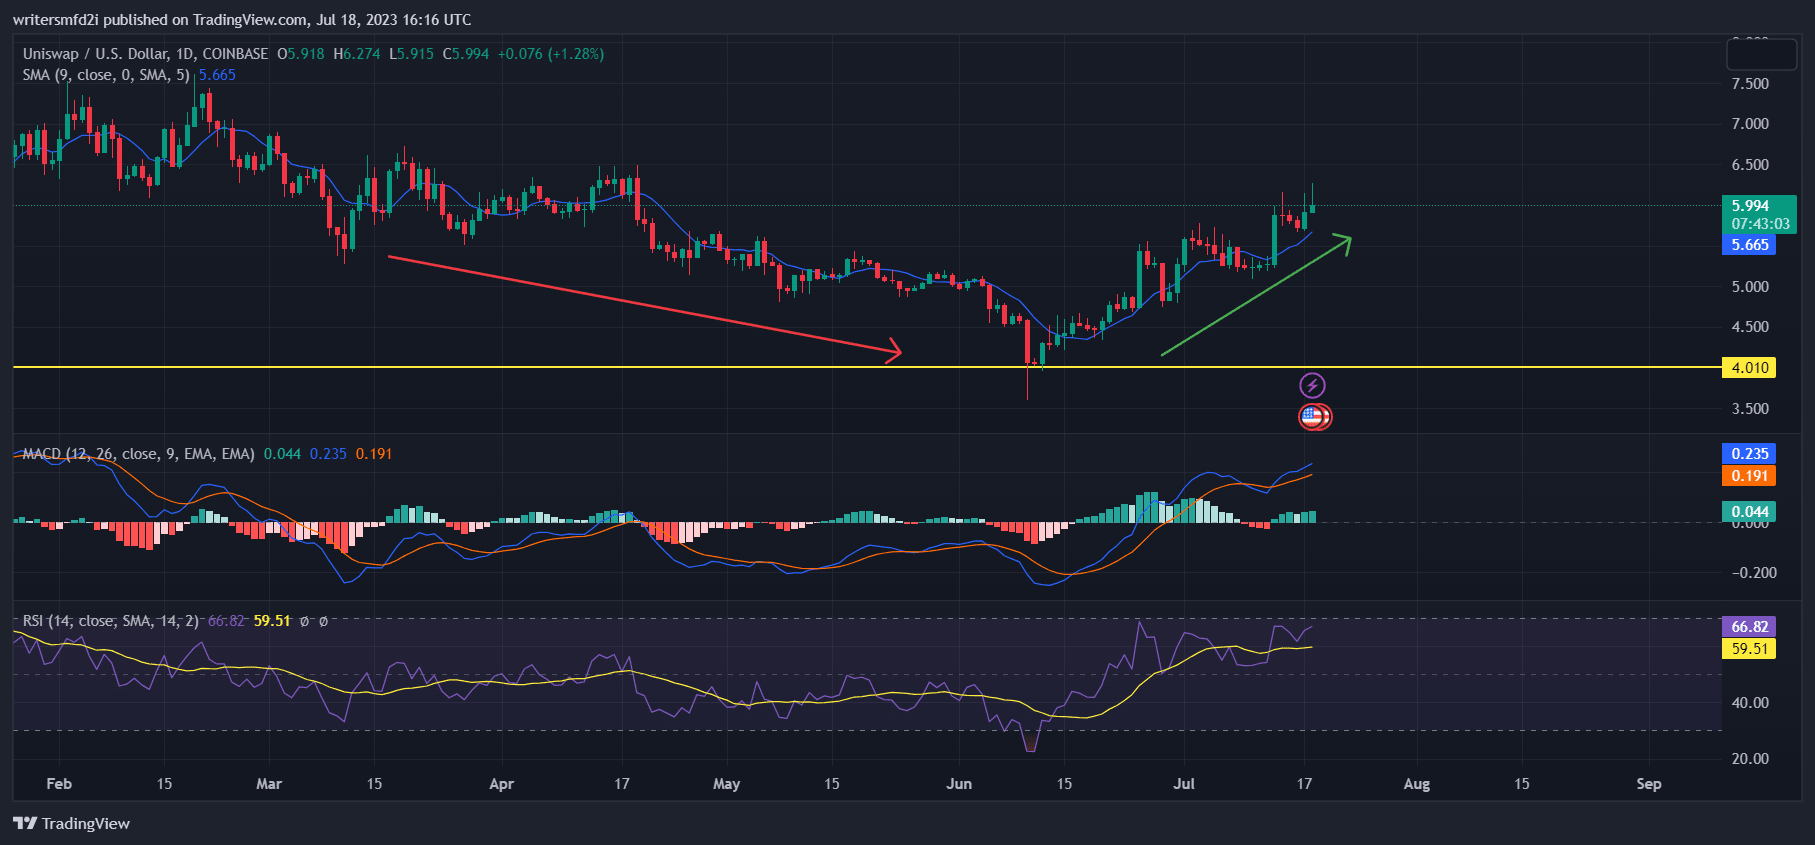This screenshot has height=845, width=1815.
Task: Click the TradingView logo
Action: click(72, 823)
